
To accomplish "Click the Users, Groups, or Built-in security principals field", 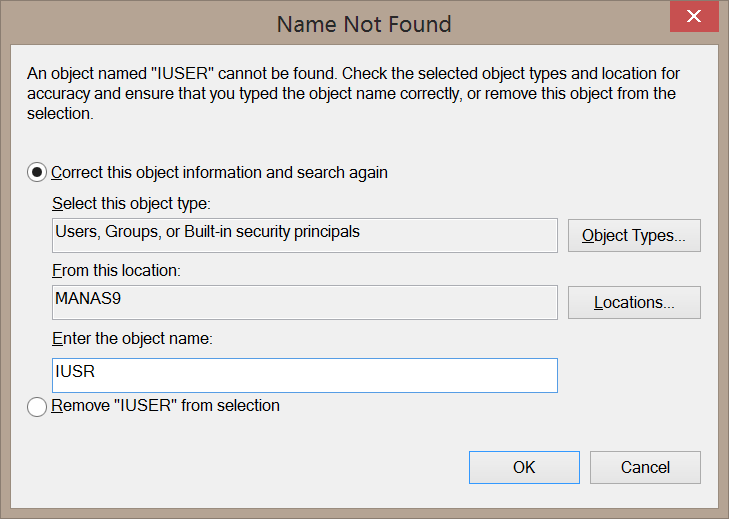I will tap(305, 235).
